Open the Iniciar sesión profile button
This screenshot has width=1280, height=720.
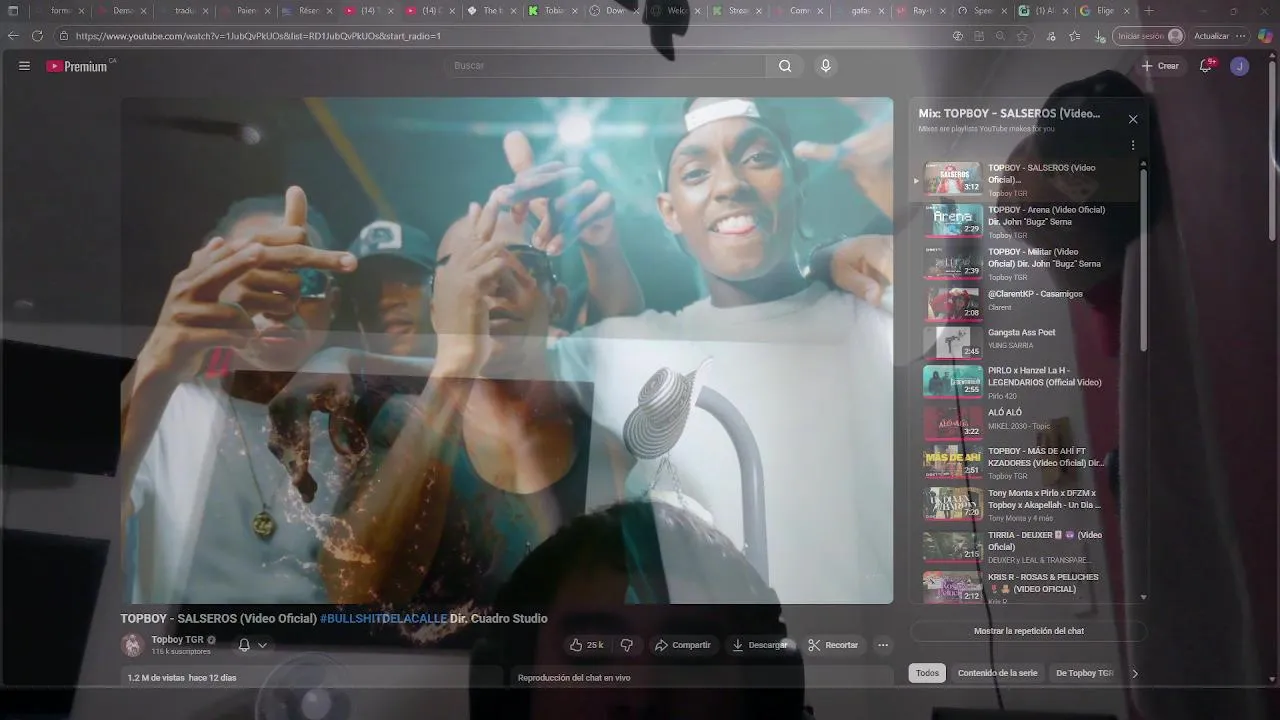pyautogui.click(x=1149, y=36)
